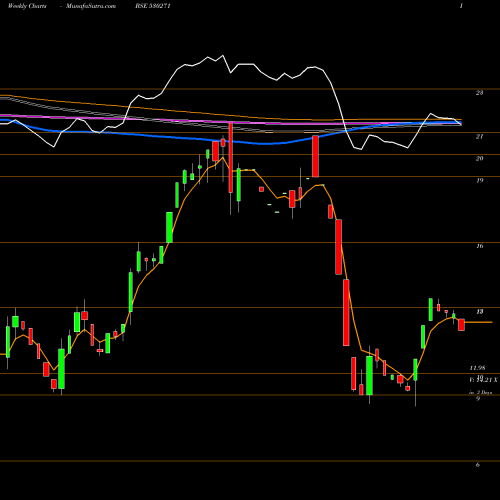Click the 'MunafaSutra.com' label
500x500 pixels.
91,6
